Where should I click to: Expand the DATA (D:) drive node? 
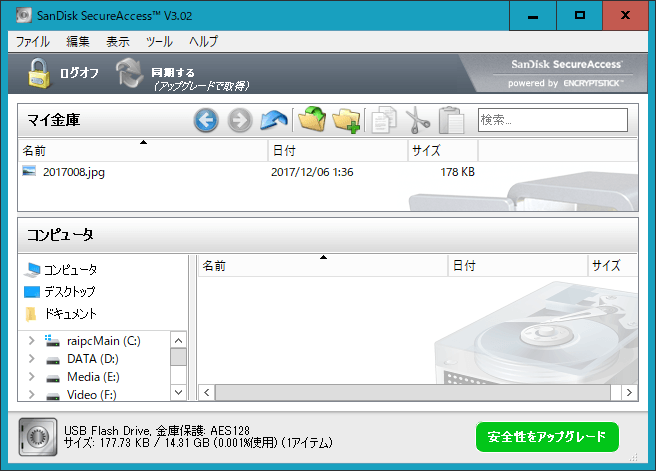pos(31,358)
